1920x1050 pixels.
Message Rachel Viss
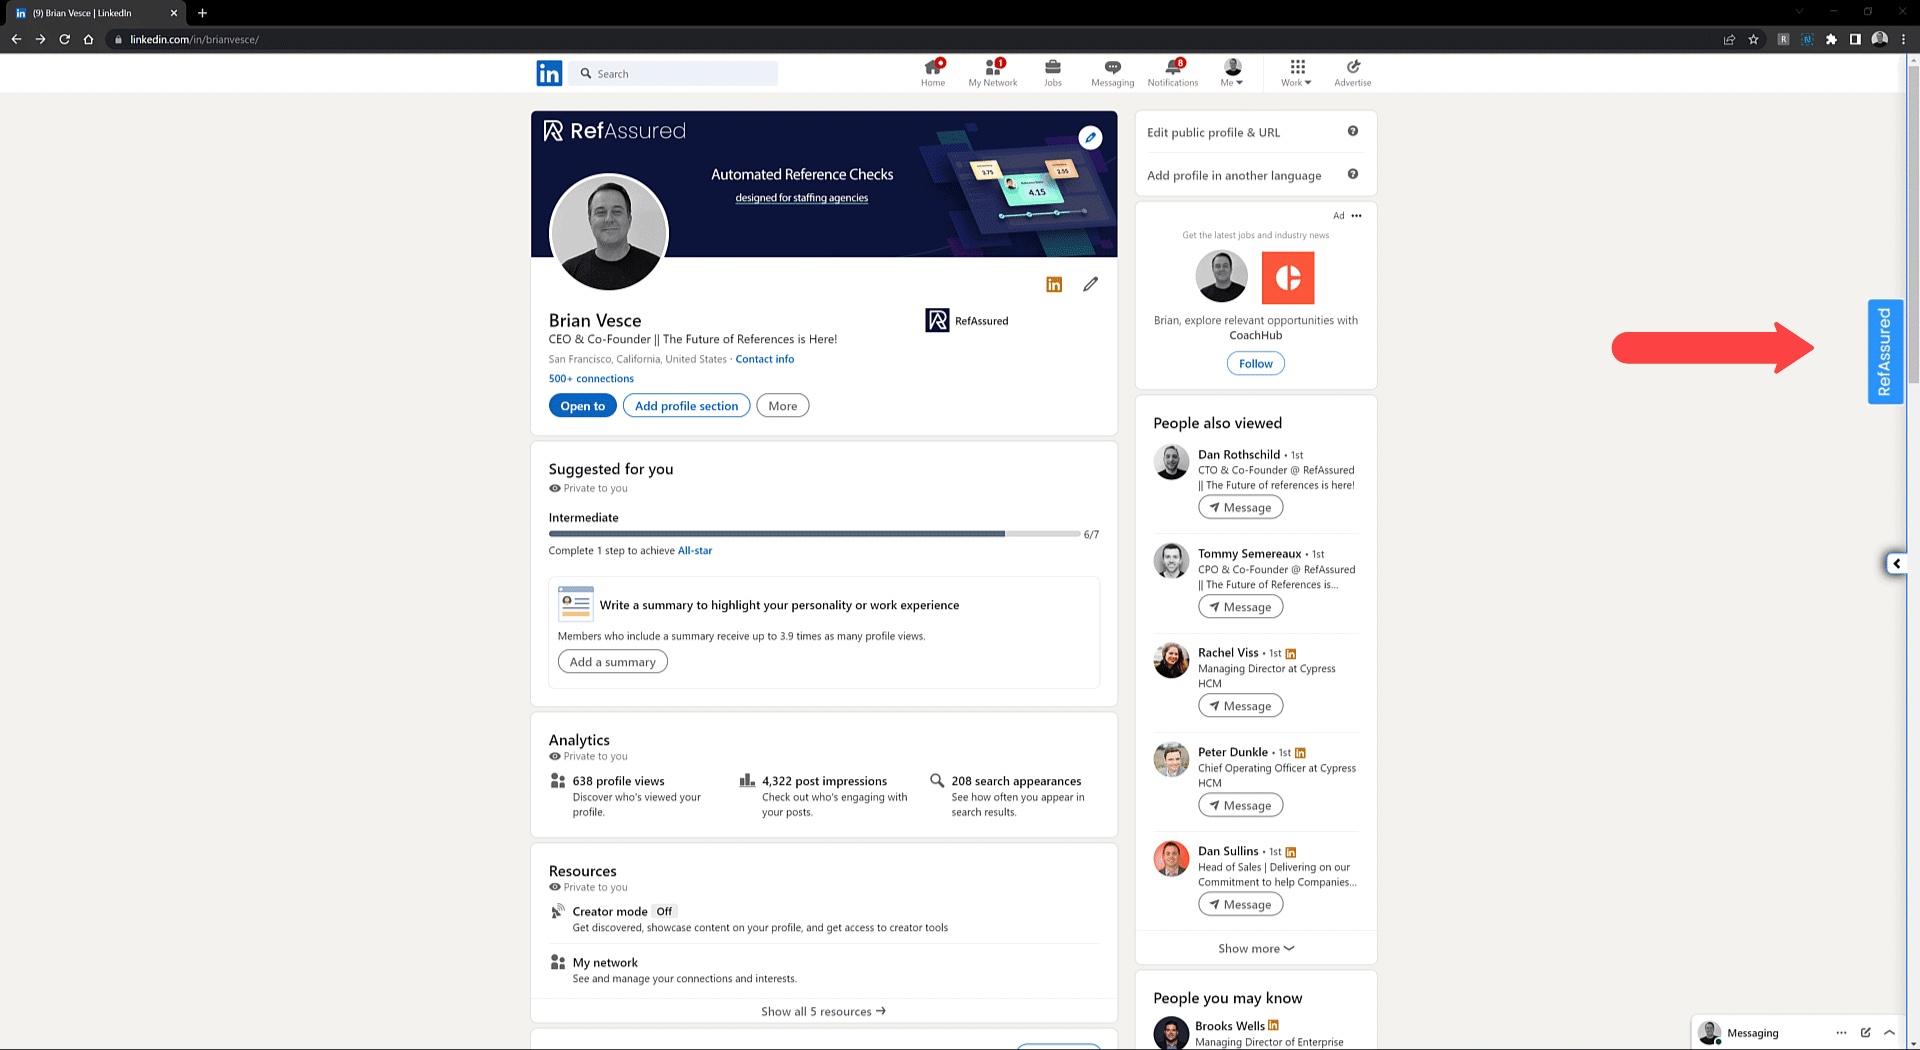click(1240, 706)
